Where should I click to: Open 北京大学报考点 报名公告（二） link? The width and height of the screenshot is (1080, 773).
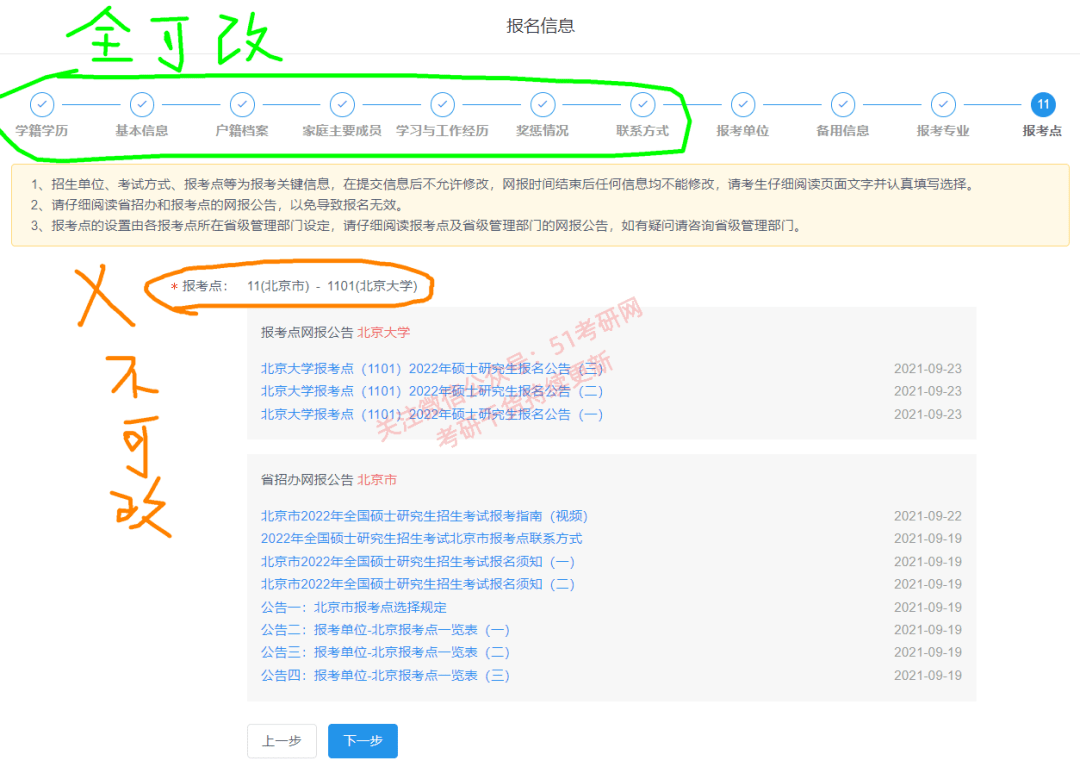(432, 391)
